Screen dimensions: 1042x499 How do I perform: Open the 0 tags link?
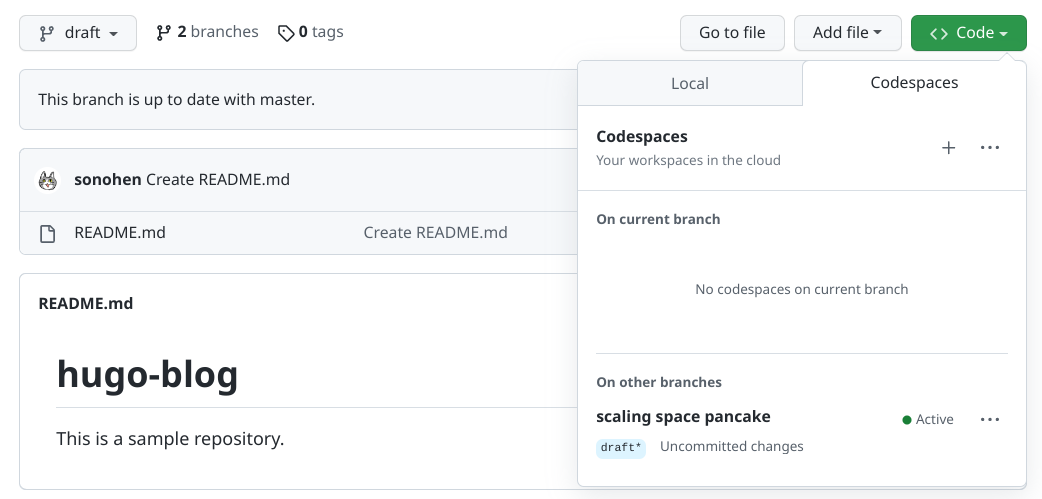point(320,32)
